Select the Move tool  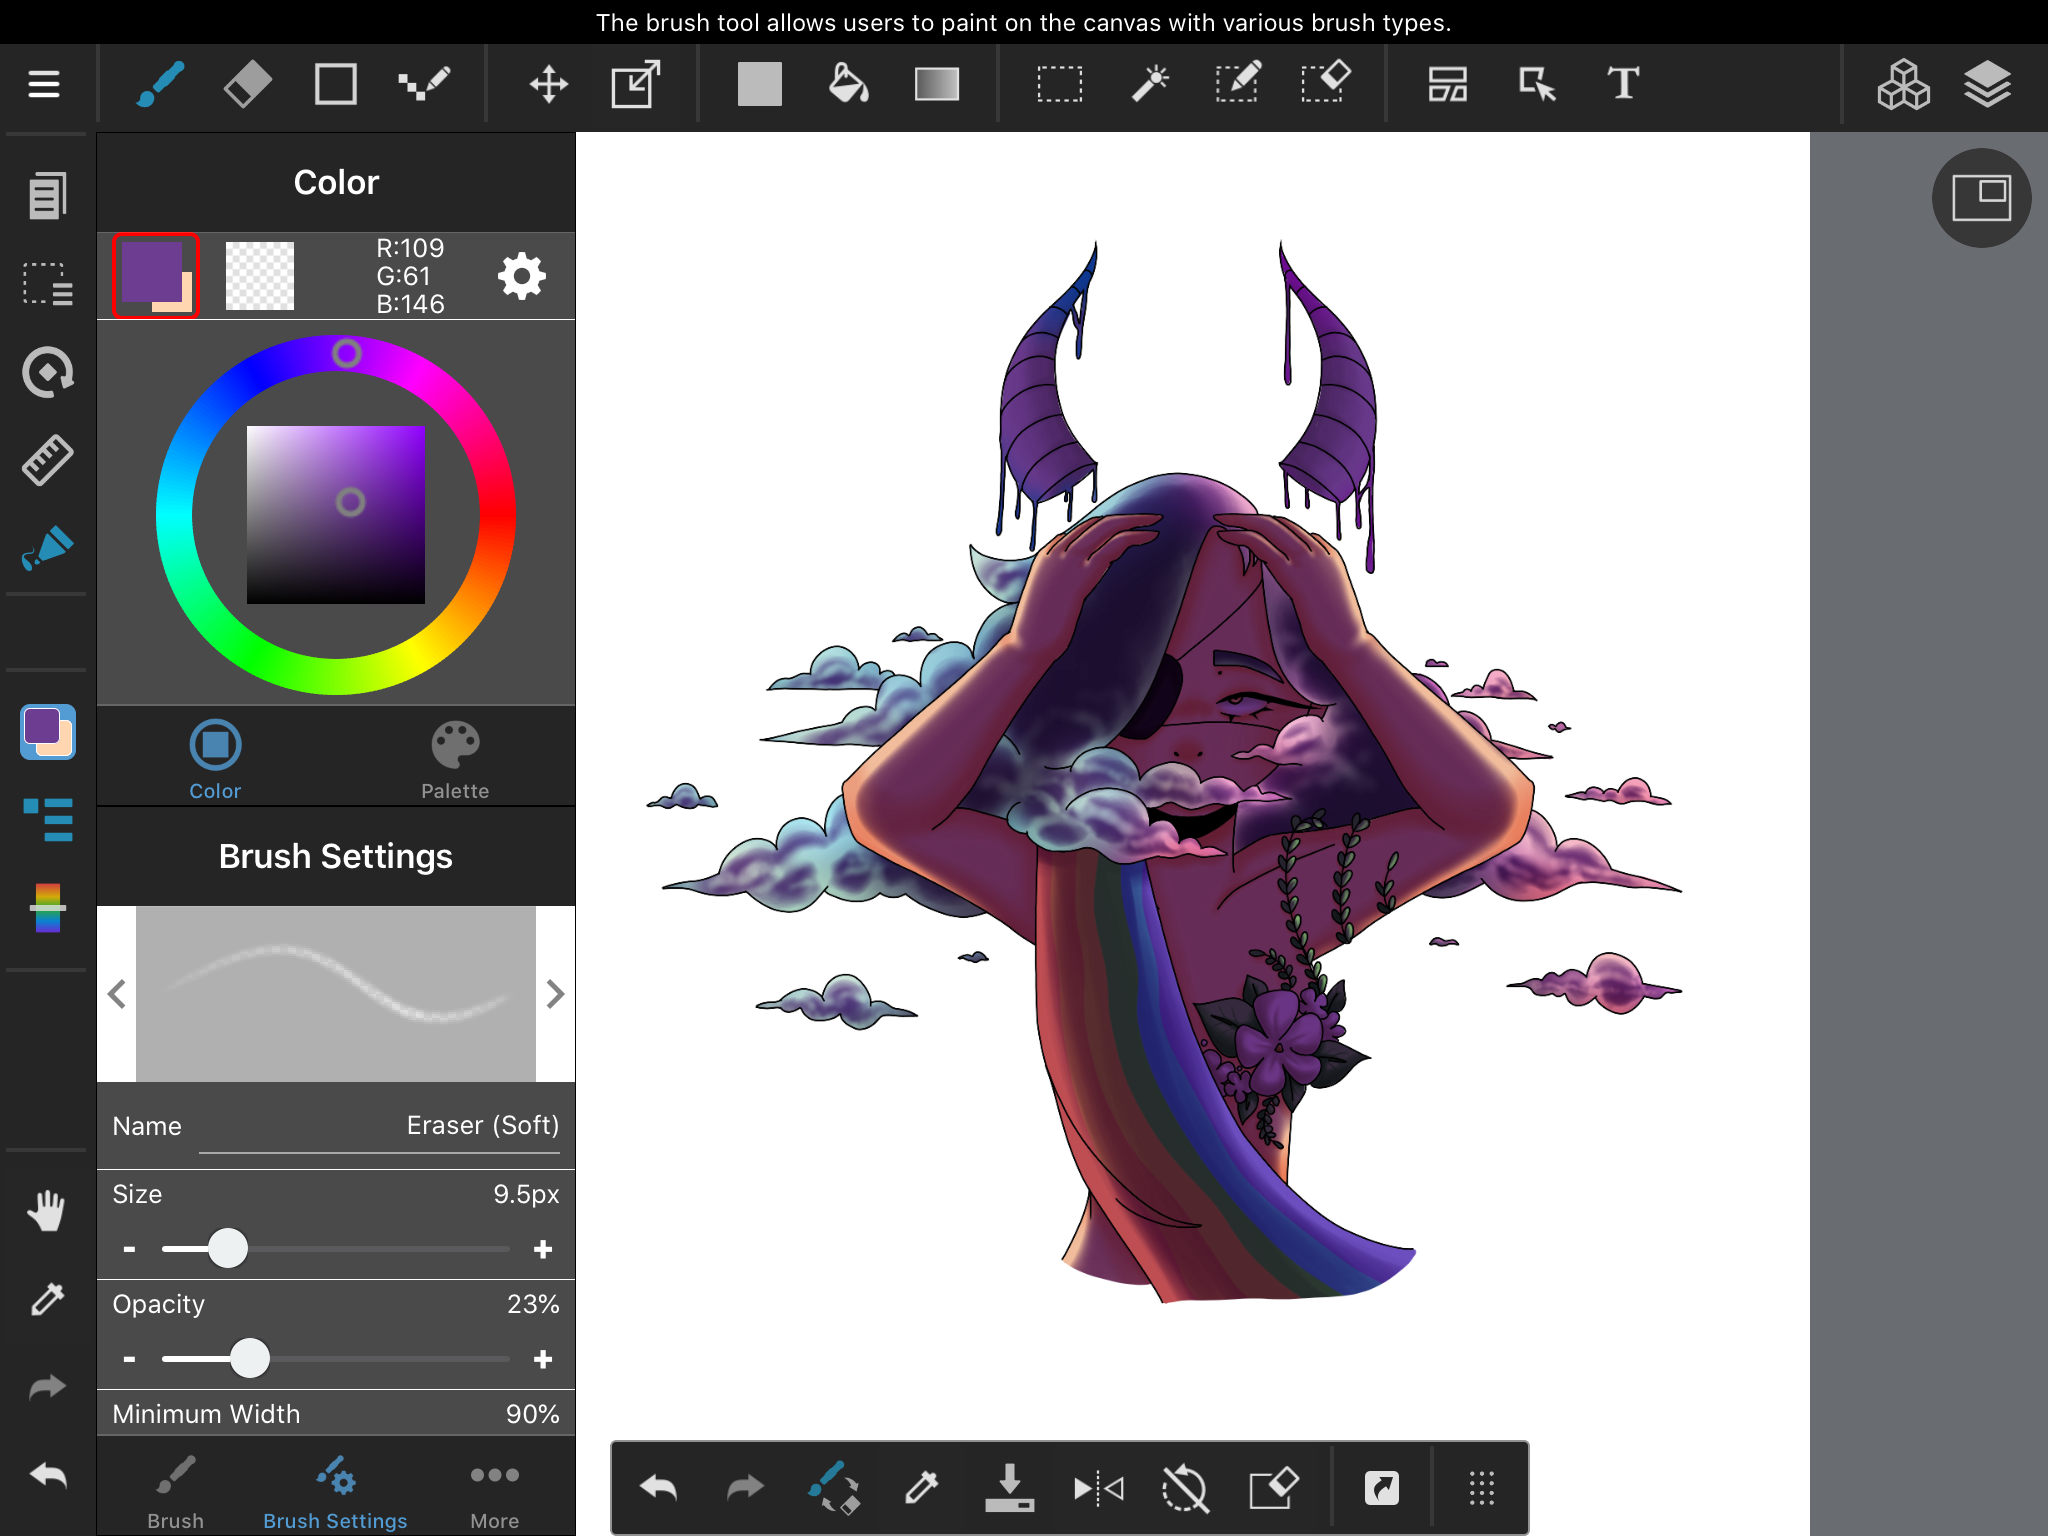pos(549,84)
